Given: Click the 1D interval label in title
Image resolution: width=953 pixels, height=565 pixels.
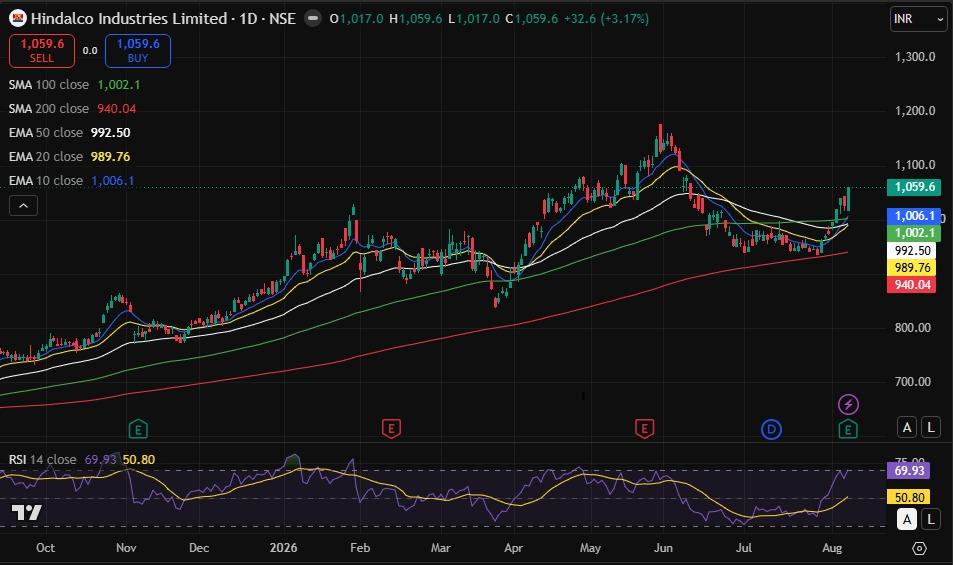Looking at the screenshot, I should (x=248, y=19).
